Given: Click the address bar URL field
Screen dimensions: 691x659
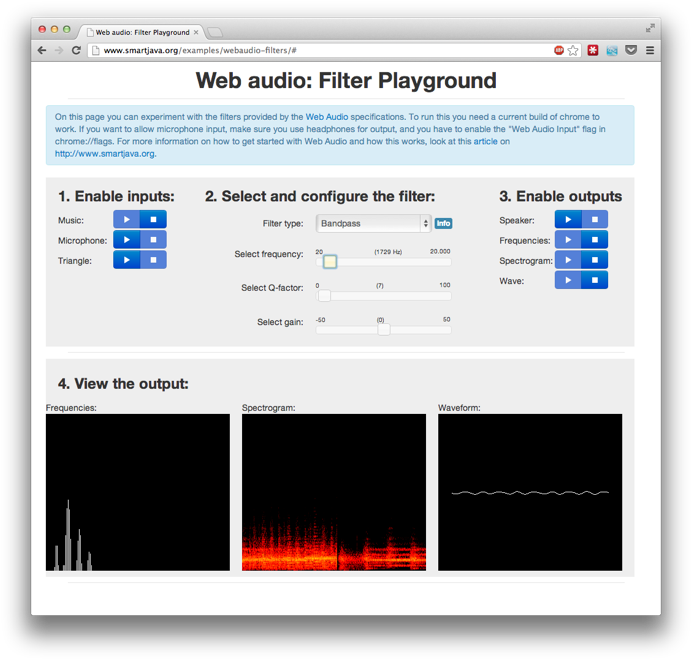Looking at the screenshot, I should point(326,51).
